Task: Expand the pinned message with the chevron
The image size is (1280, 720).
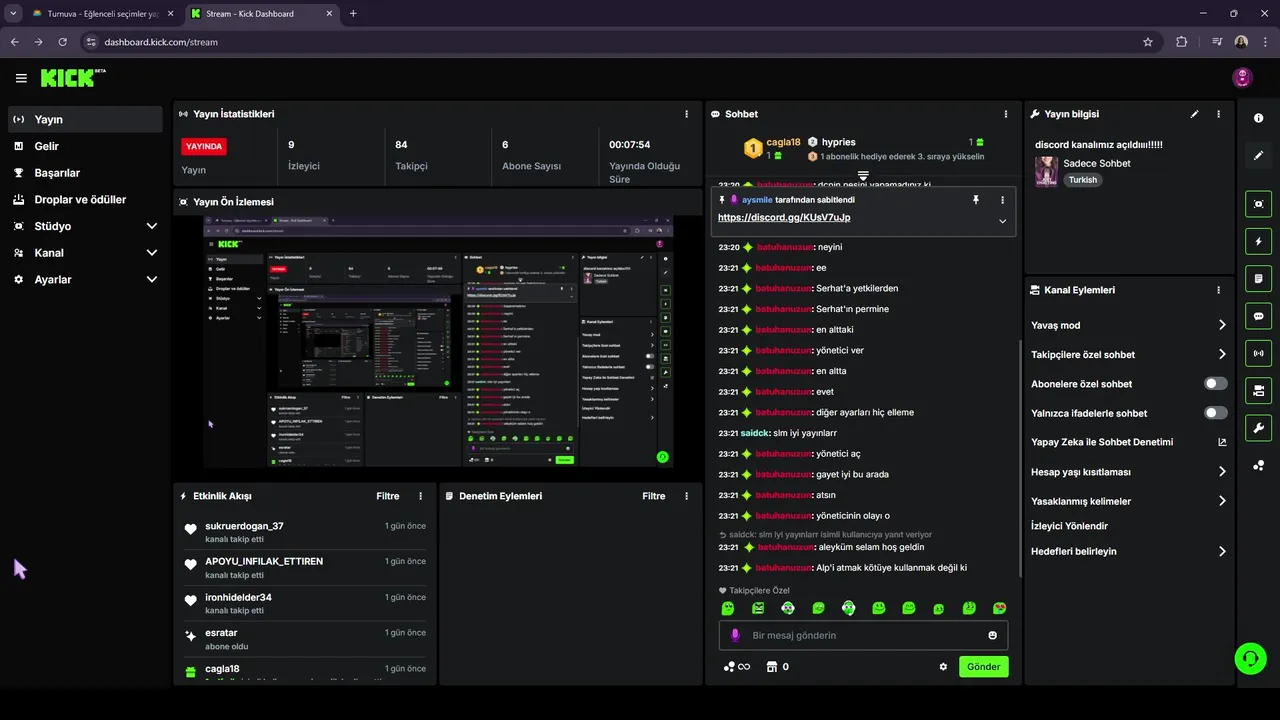Action: (1002, 221)
